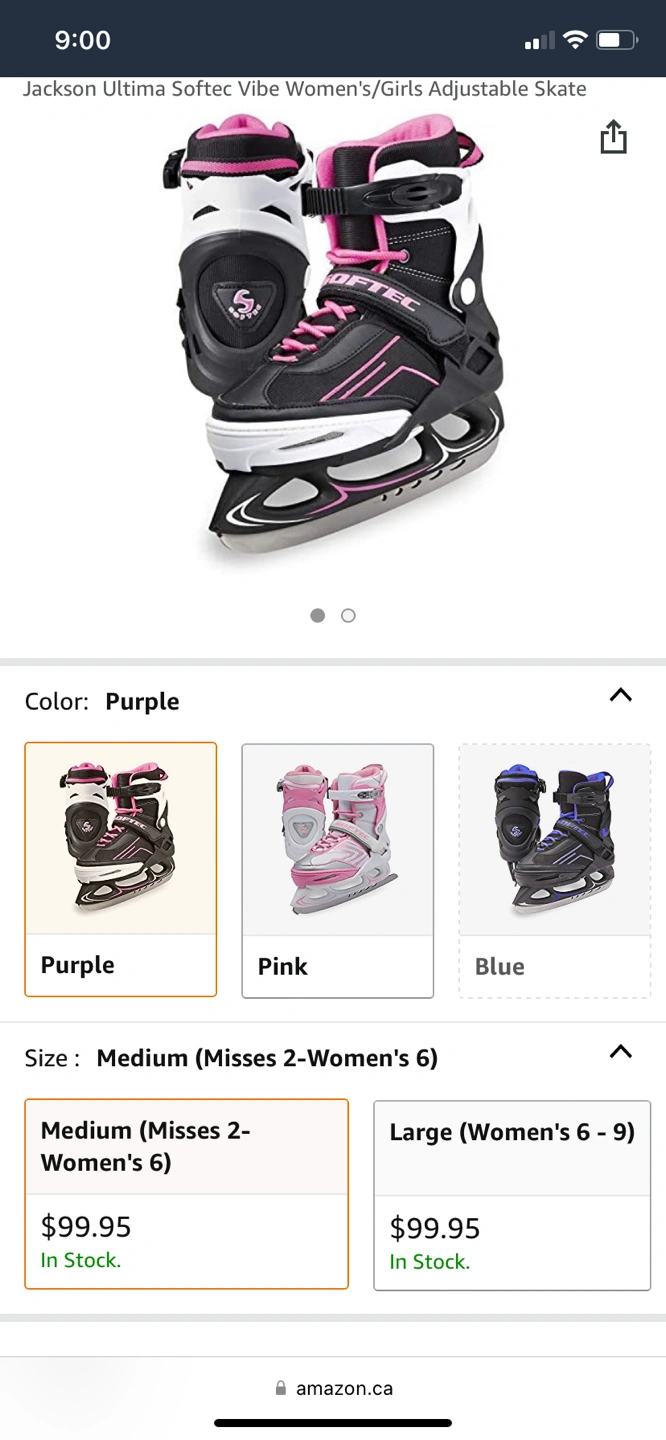Image resolution: width=666 pixels, height=1440 pixels.
Task: Switch to the second image carousel dot
Action: point(348,615)
